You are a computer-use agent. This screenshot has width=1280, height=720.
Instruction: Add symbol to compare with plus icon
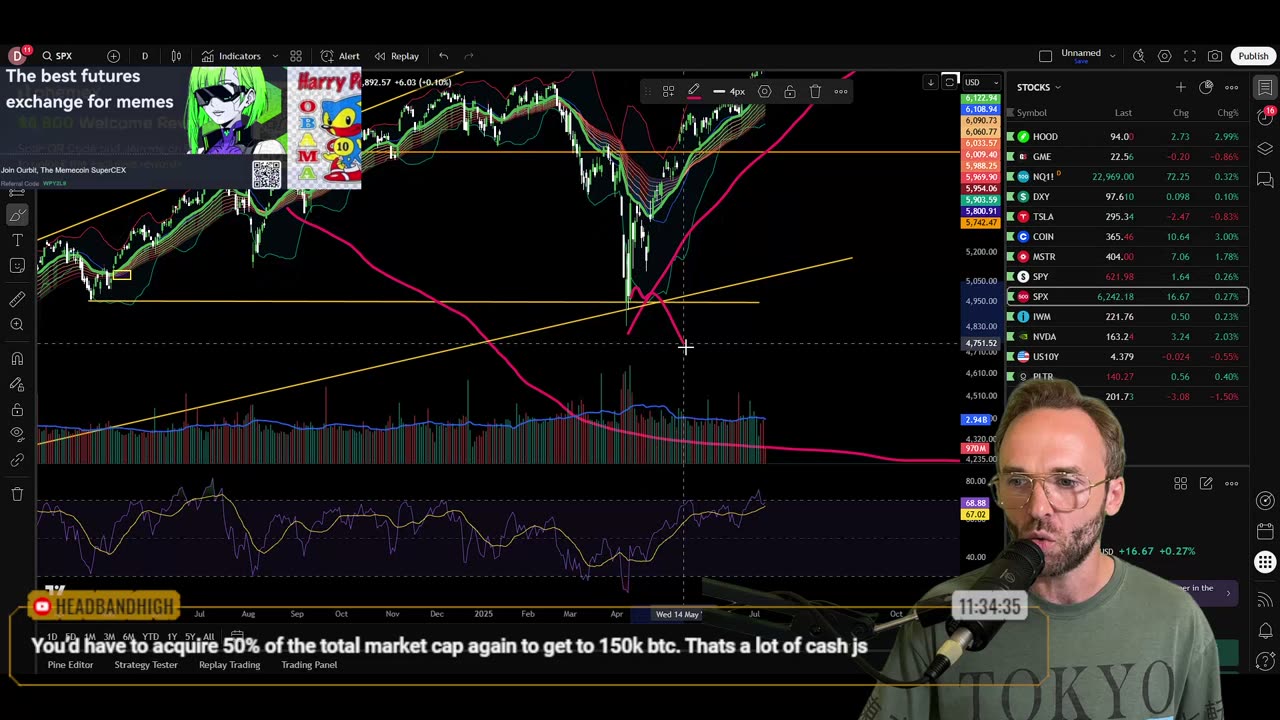coord(113,56)
